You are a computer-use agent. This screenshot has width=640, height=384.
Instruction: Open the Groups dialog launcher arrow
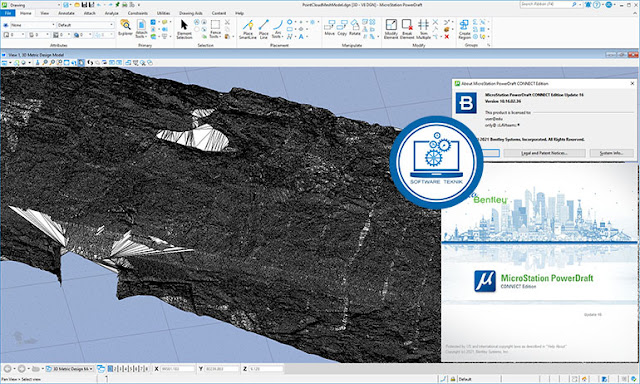489,45
